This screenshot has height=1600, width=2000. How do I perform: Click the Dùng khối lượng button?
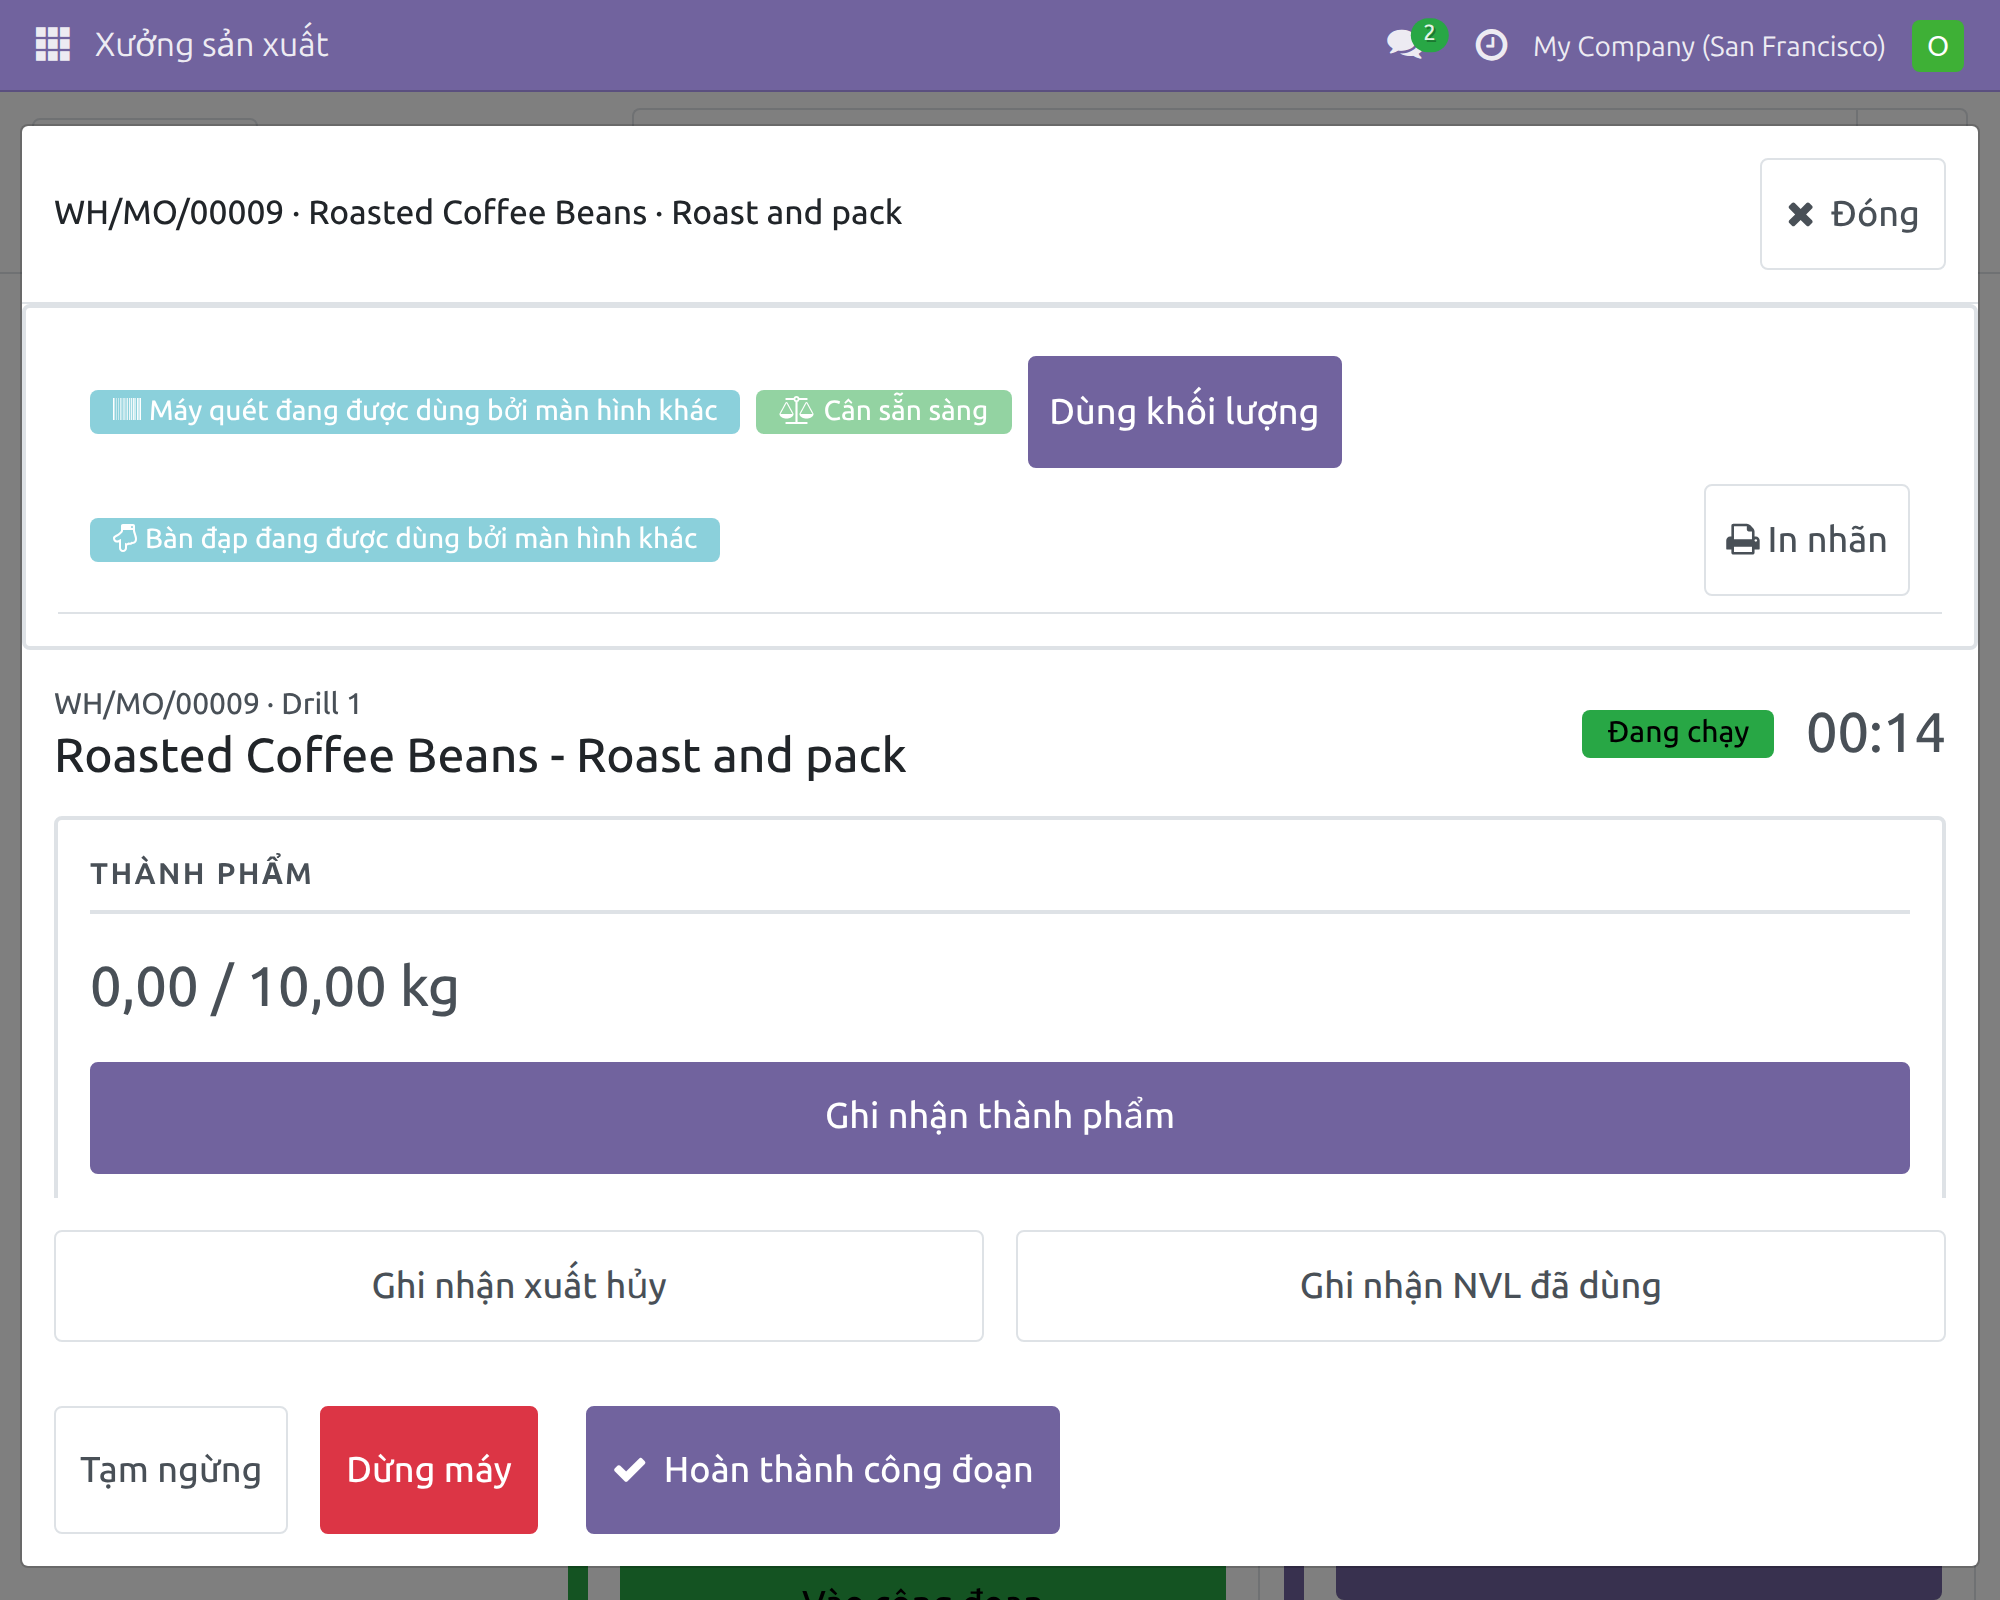tap(1184, 412)
